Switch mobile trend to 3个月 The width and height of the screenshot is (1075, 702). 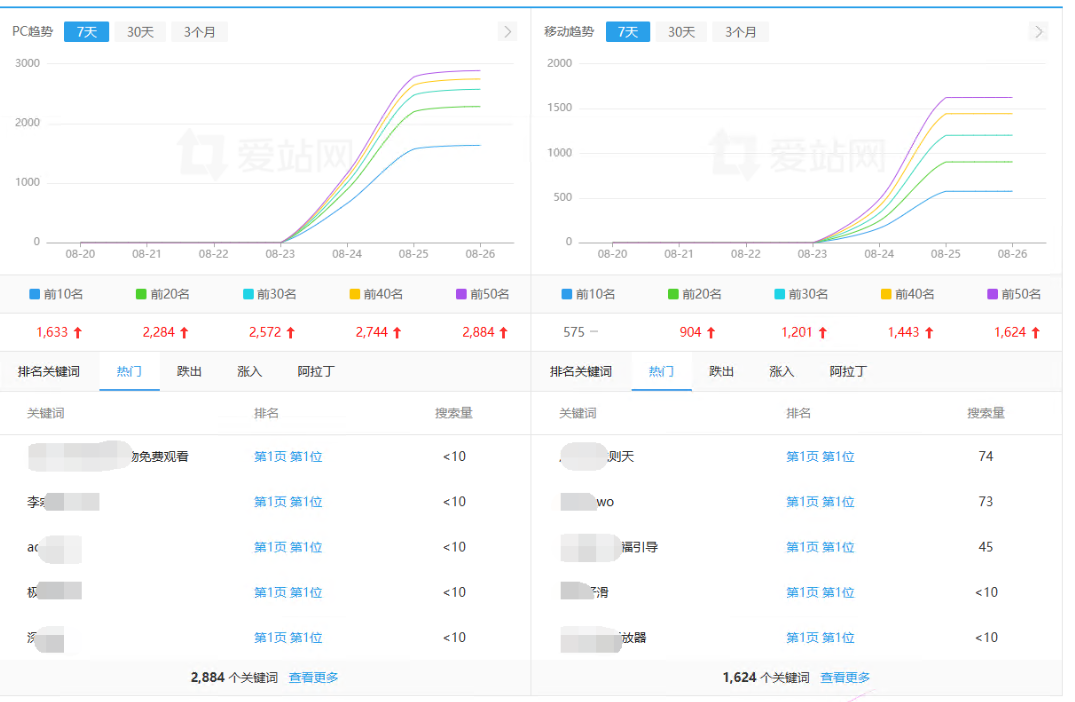point(740,32)
